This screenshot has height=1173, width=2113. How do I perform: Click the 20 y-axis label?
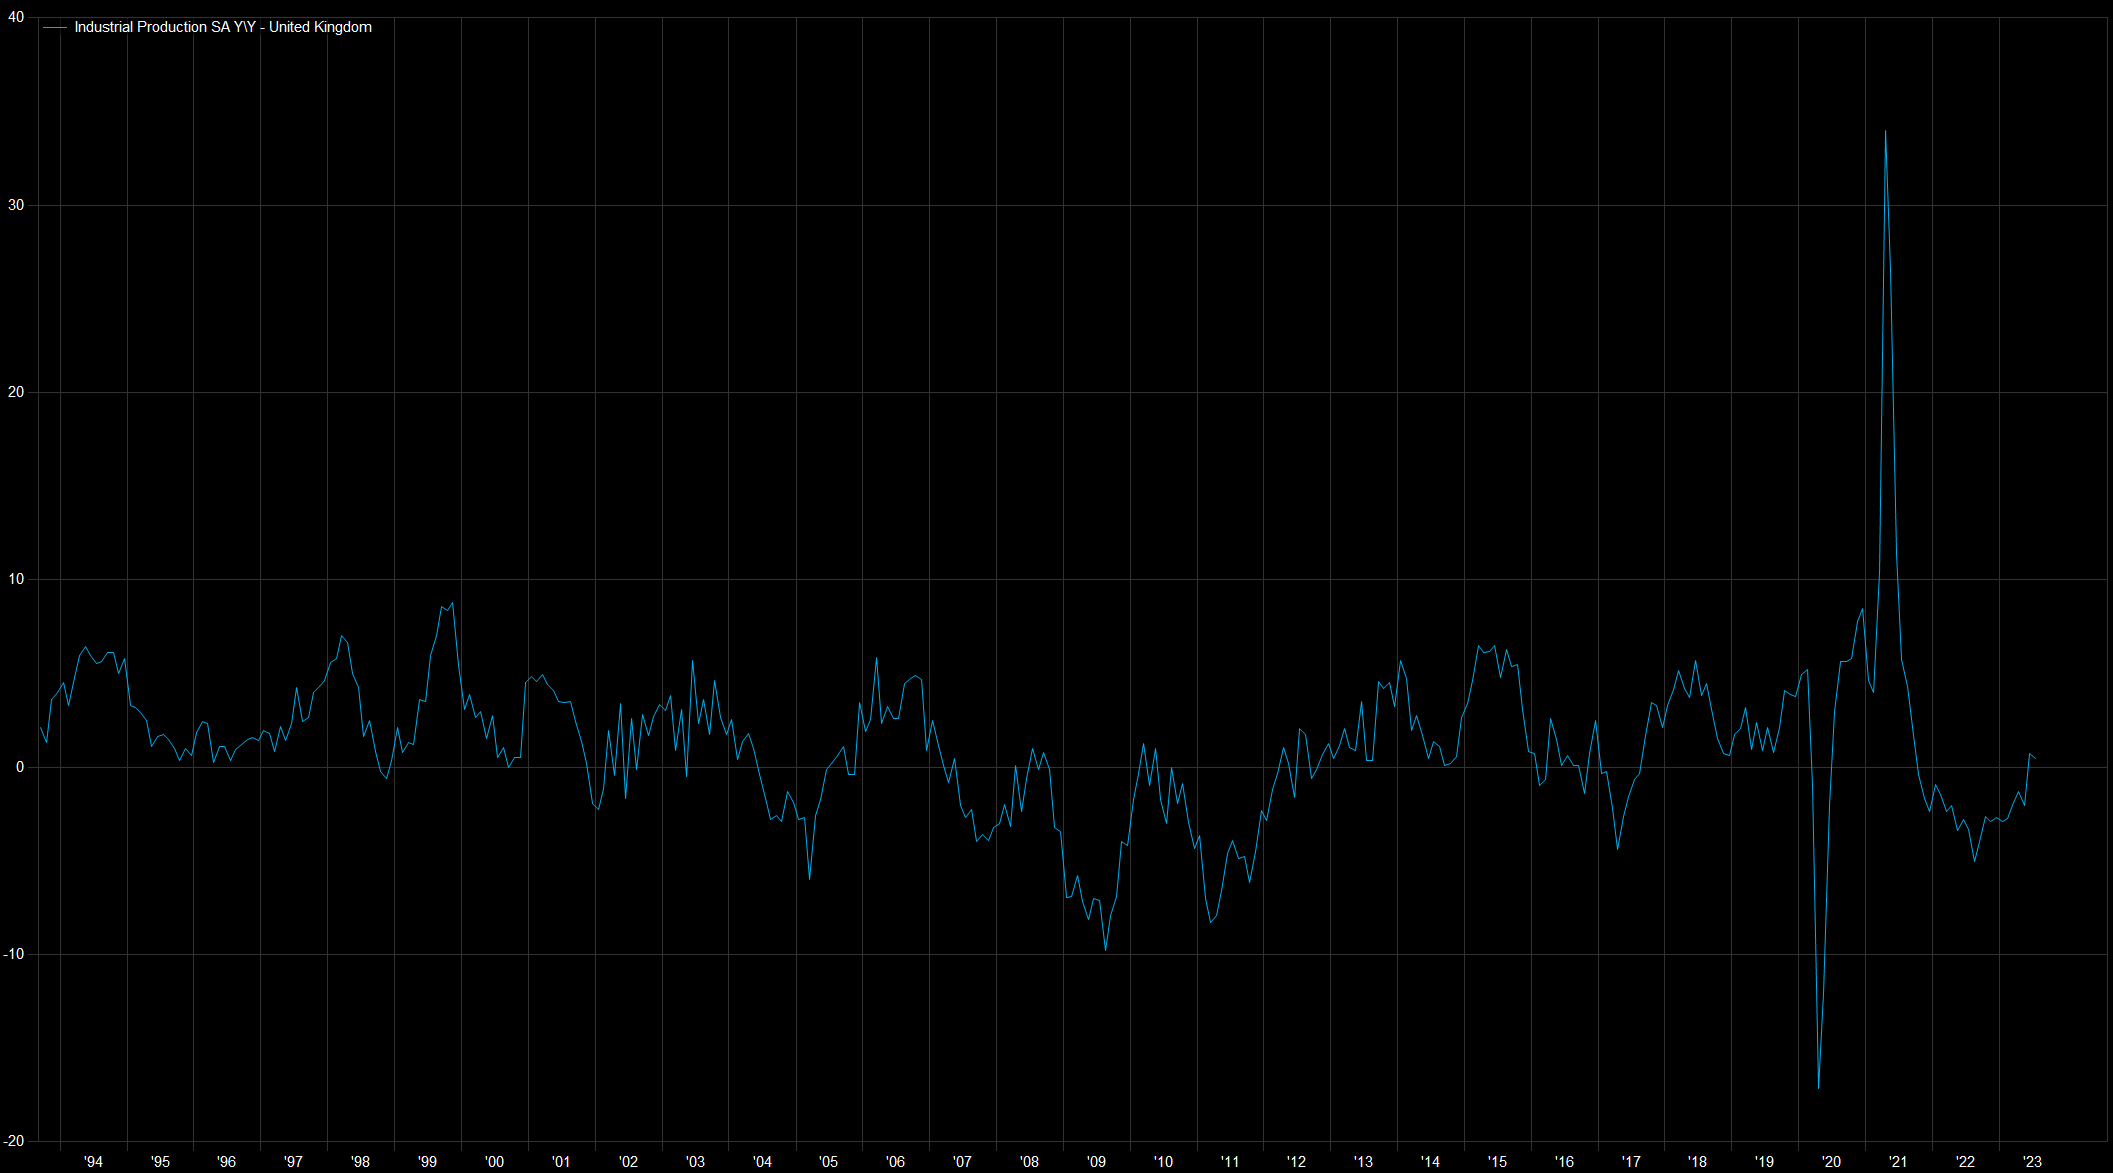pos(16,392)
